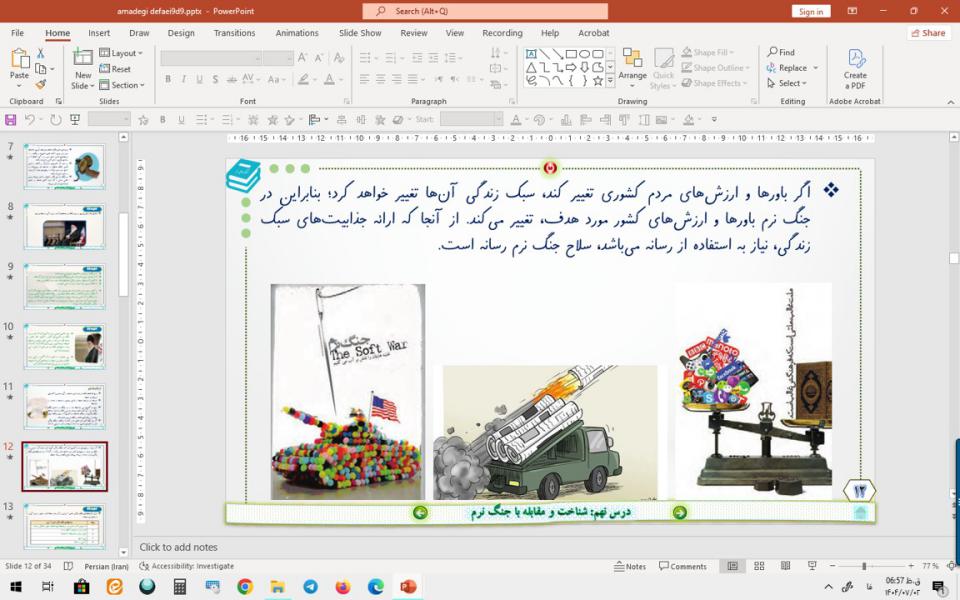
Task: Click the green back arrow on slide
Action: [420, 513]
